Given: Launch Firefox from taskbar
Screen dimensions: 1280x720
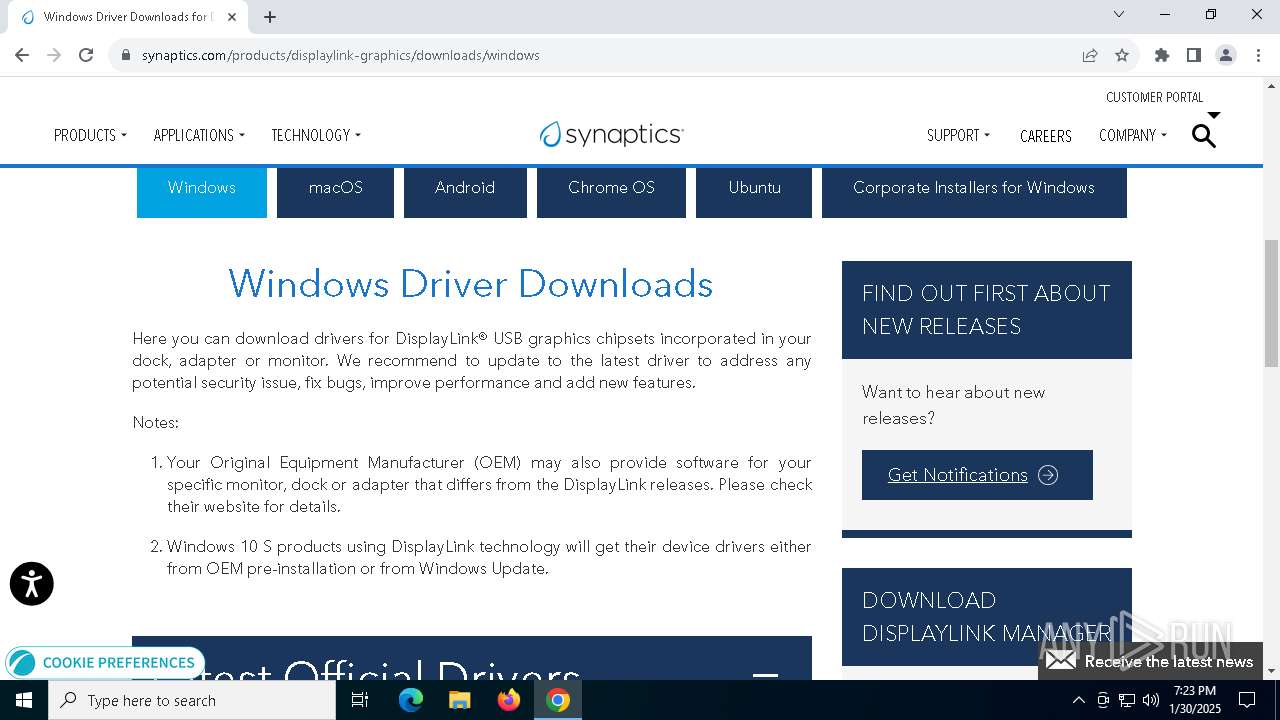Looking at the screenshot, I should tap(509, 700).
